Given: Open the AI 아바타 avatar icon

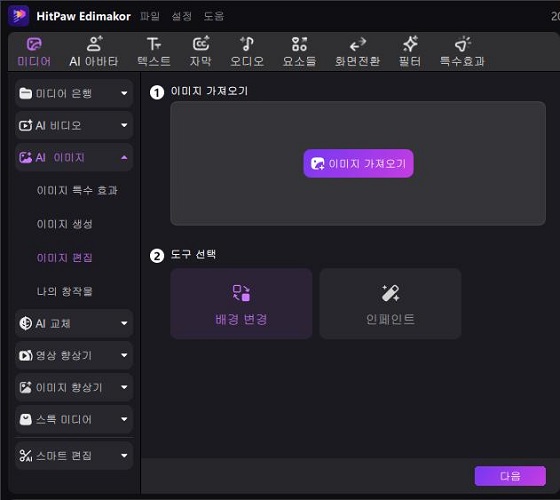Looking at the screenshot, I should point(94,44).
